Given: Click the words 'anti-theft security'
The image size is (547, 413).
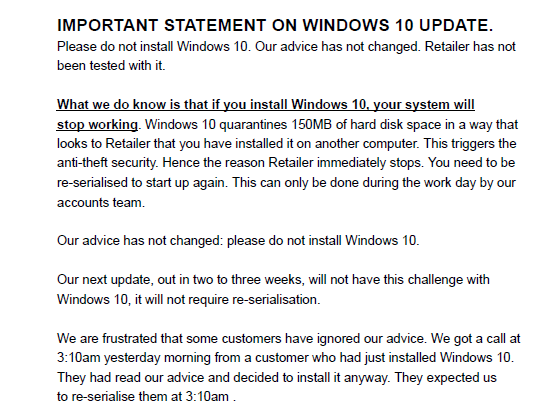Looking at the screenshot, I should tap(108, 163).
